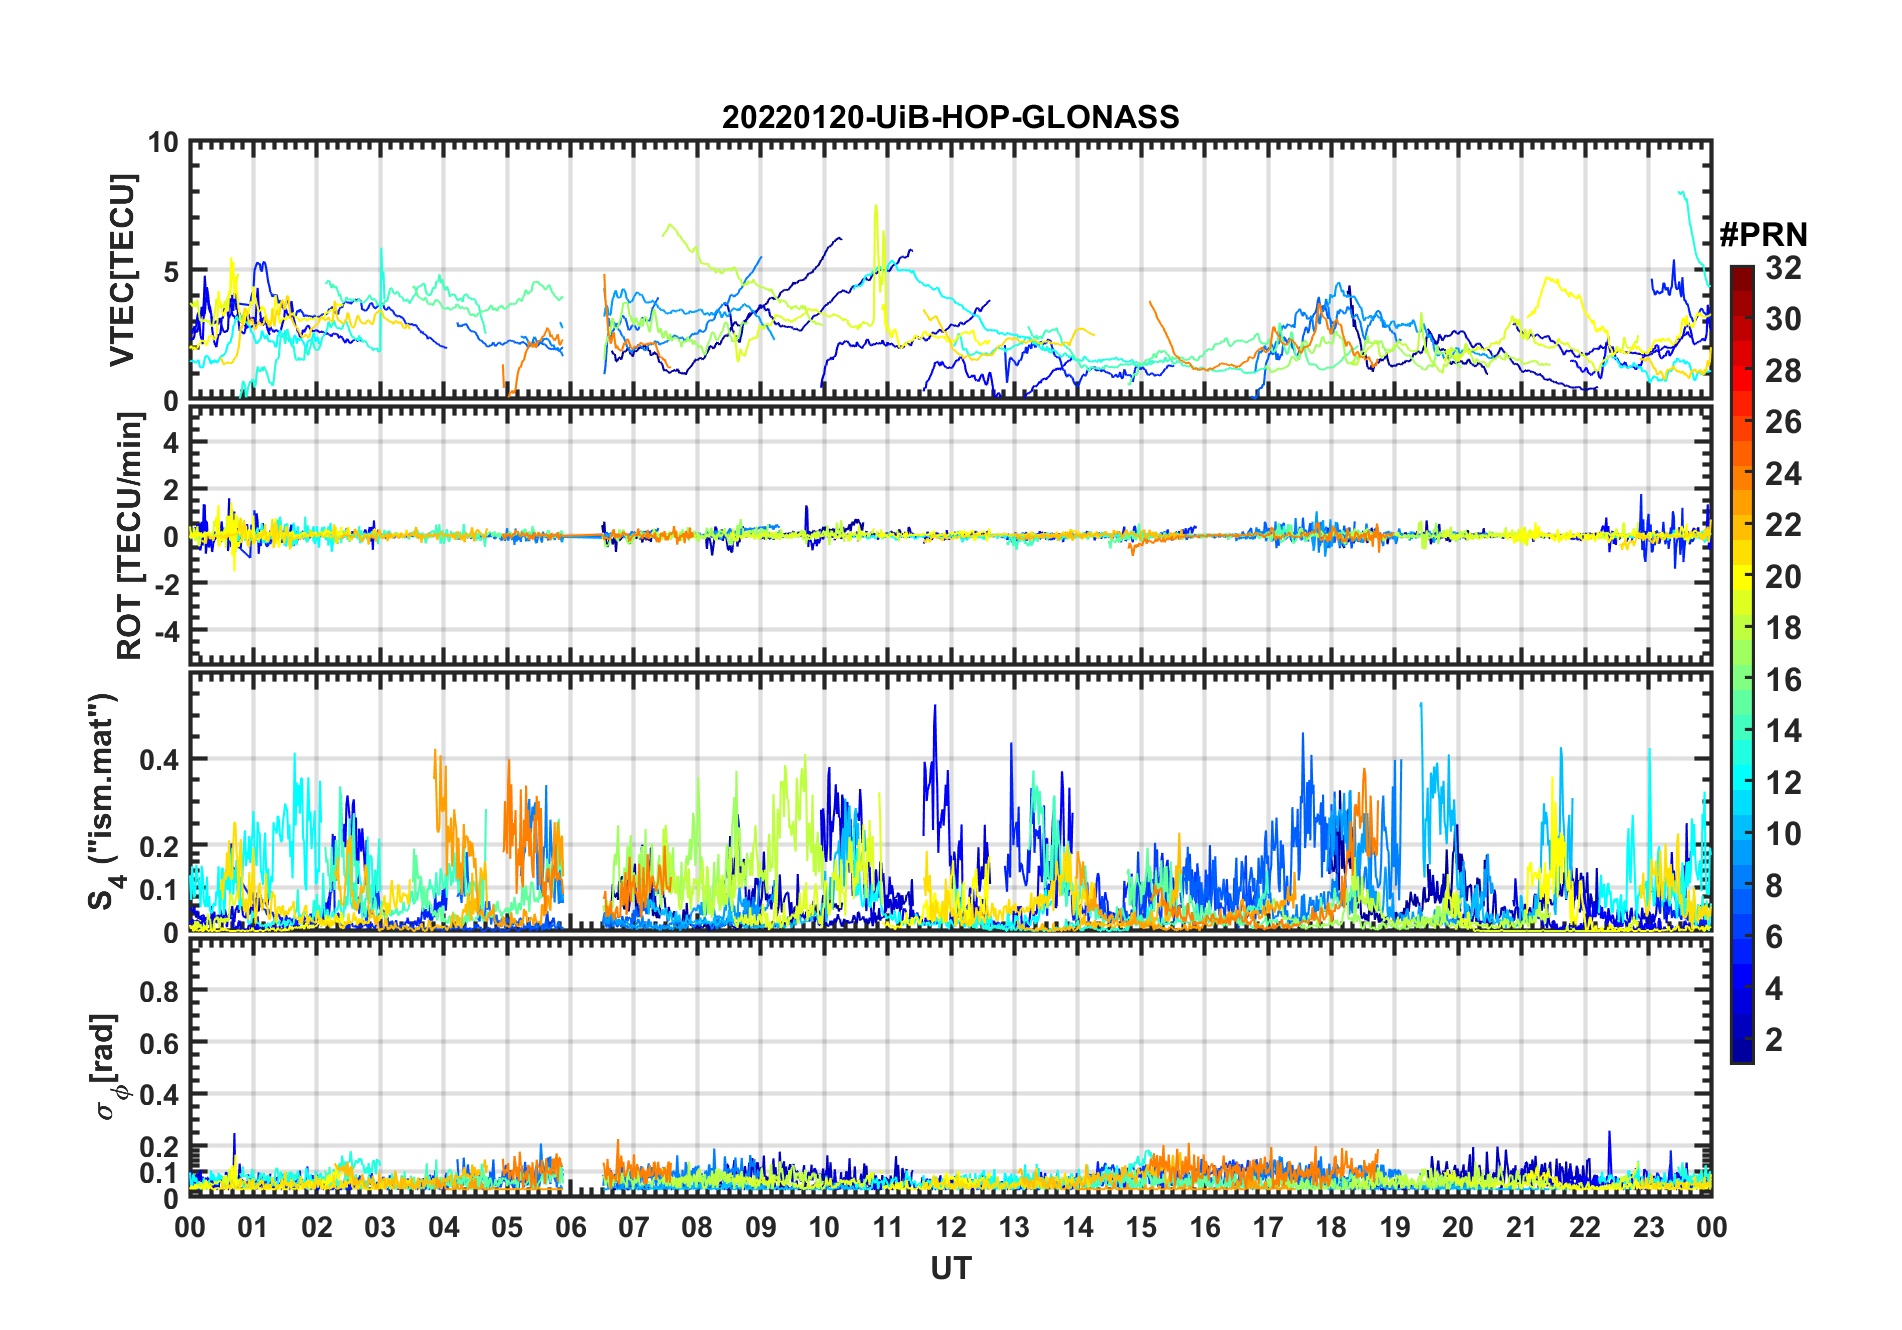
Task: Click colorbar tick label 24
Action: (1783, 474)
